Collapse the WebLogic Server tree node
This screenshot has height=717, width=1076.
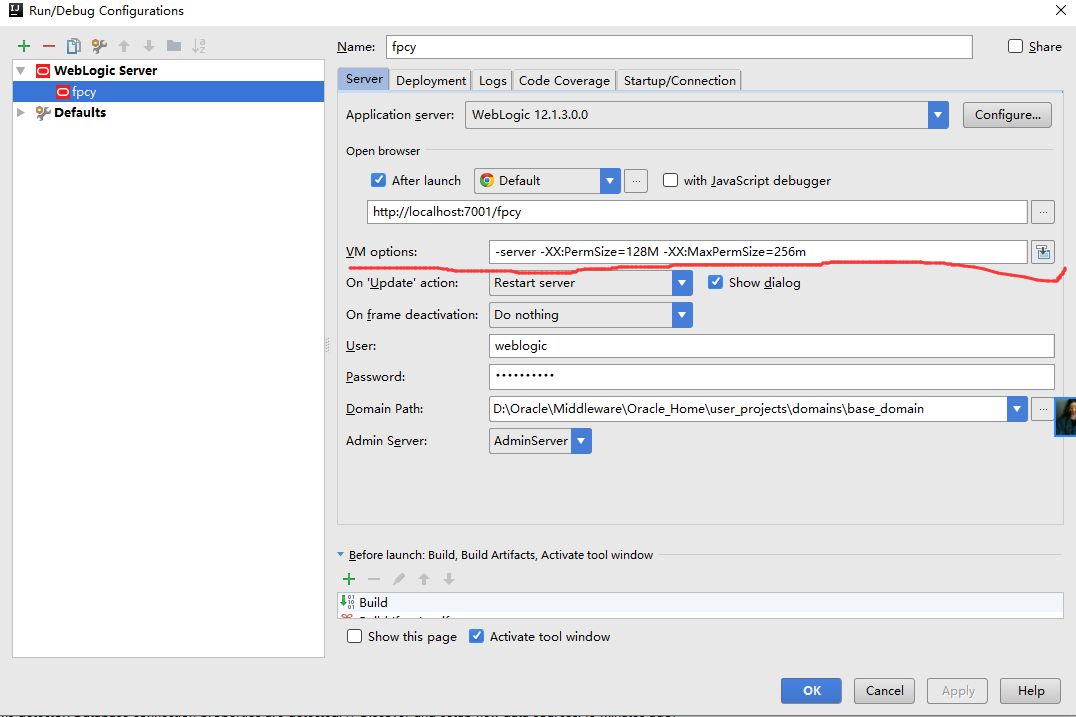(x=21, y=71)
